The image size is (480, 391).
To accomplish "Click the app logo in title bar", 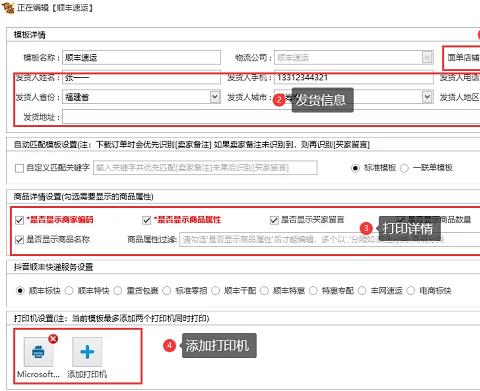I will point(7,7).
